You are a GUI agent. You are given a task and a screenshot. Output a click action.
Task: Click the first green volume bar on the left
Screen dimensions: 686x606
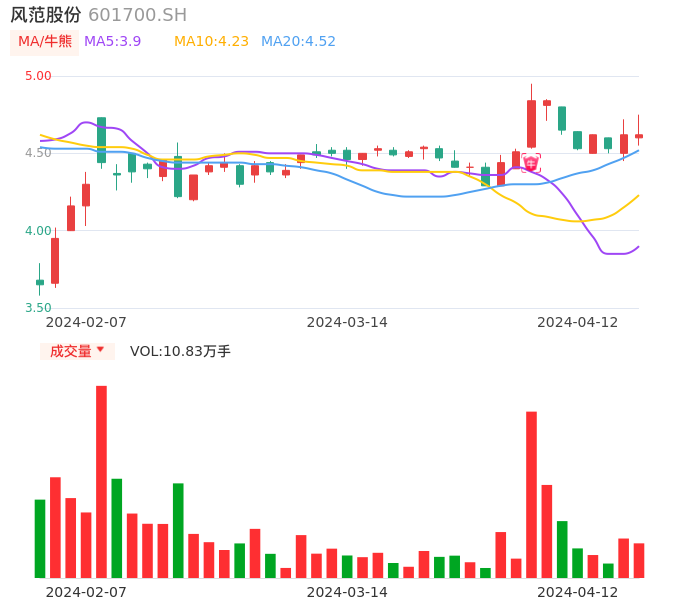[40, 538]
